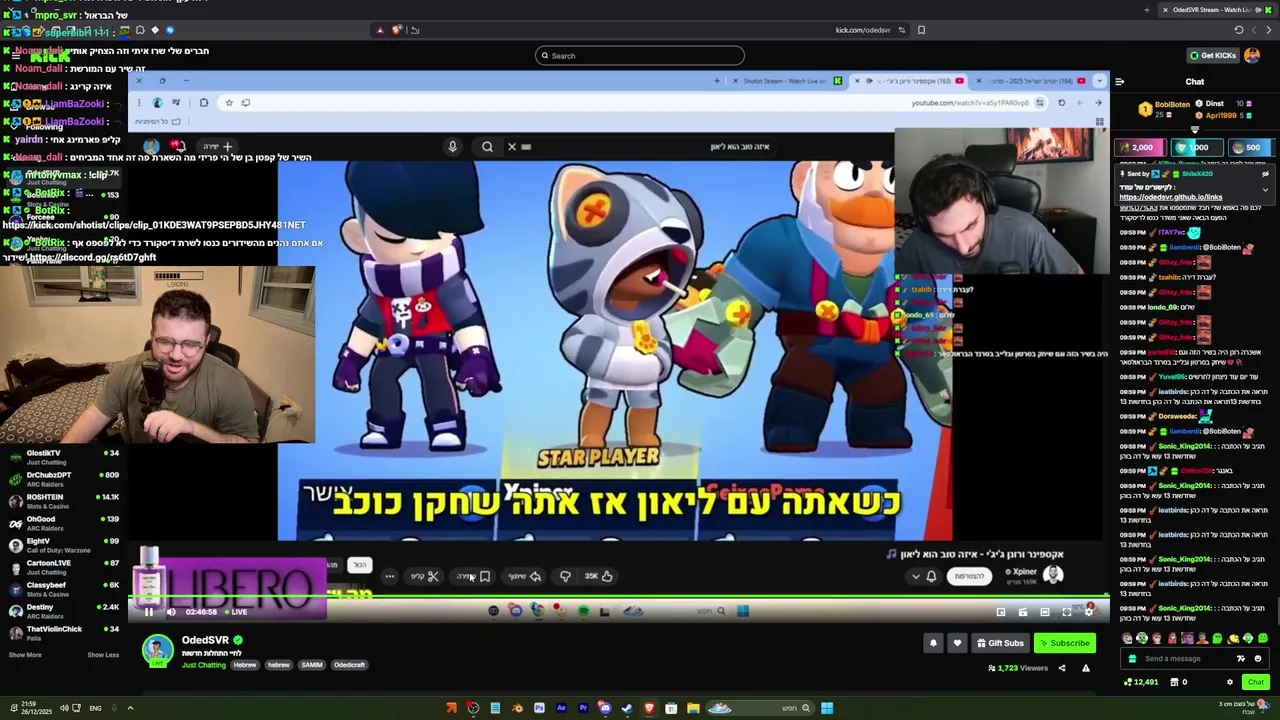Open tab search dropdown in streamed browser
The width and height of the screenshot is (1280, 720).
(1100, 81)
